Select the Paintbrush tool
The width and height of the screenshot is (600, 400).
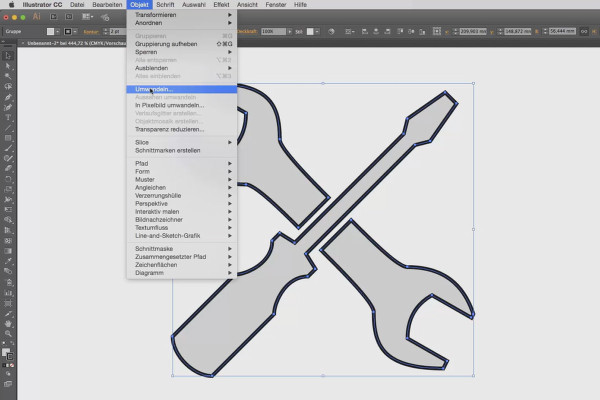click(8, 148)
